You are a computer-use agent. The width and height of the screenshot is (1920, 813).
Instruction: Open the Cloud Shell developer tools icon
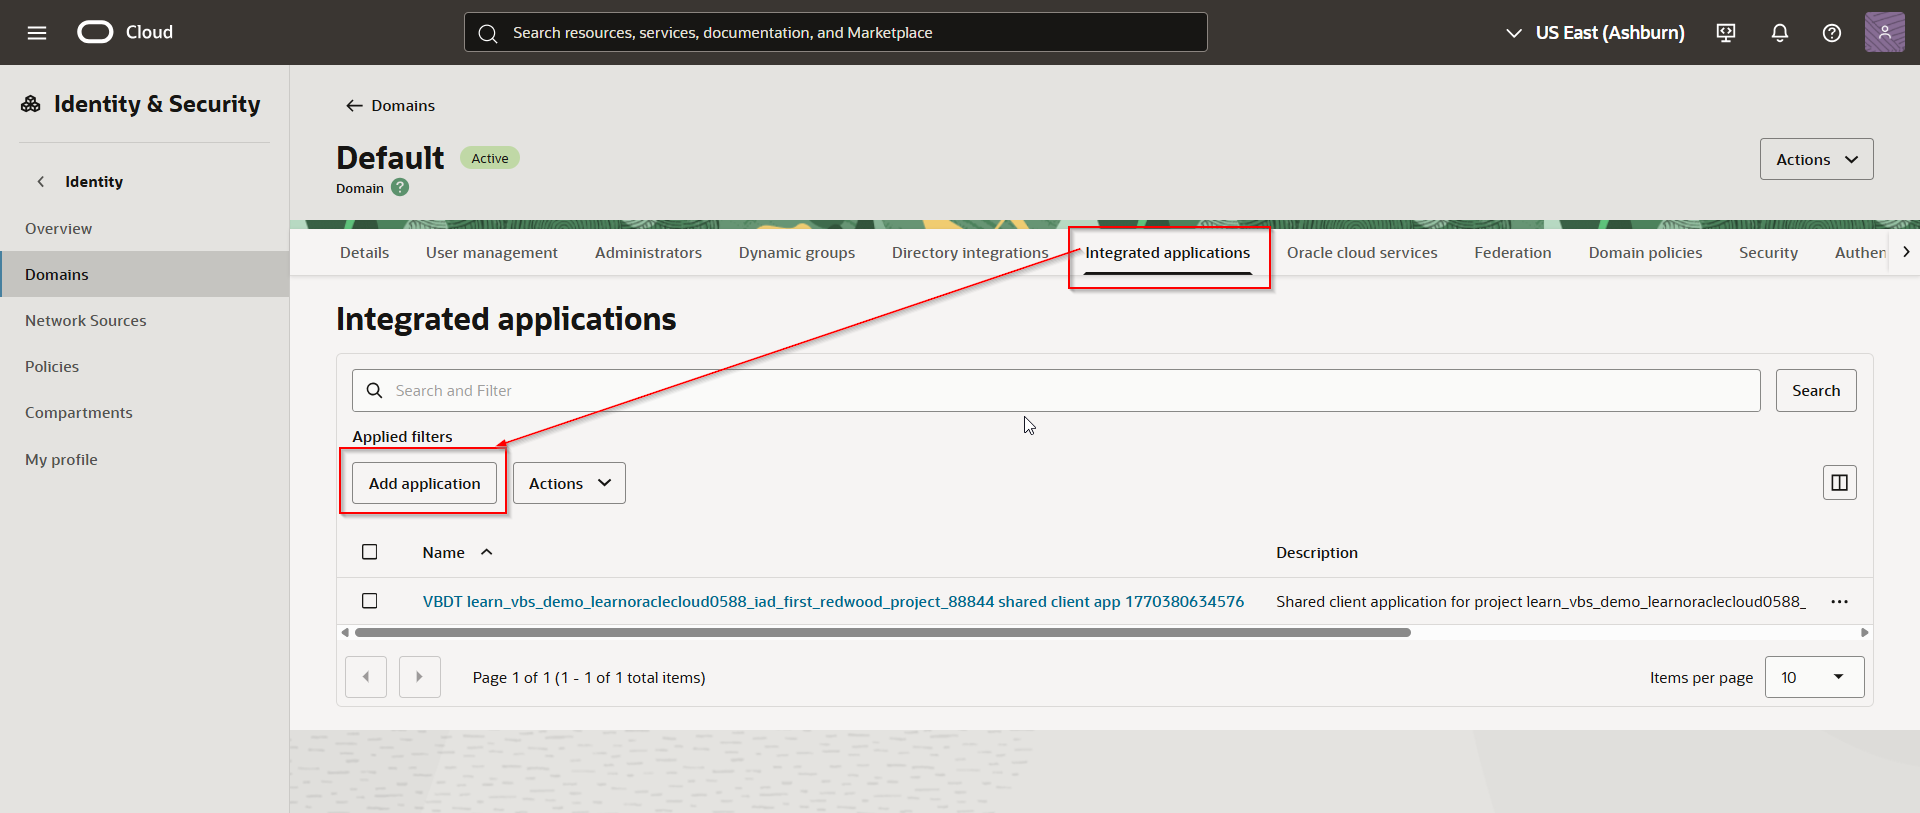[x=1725, y=33]
